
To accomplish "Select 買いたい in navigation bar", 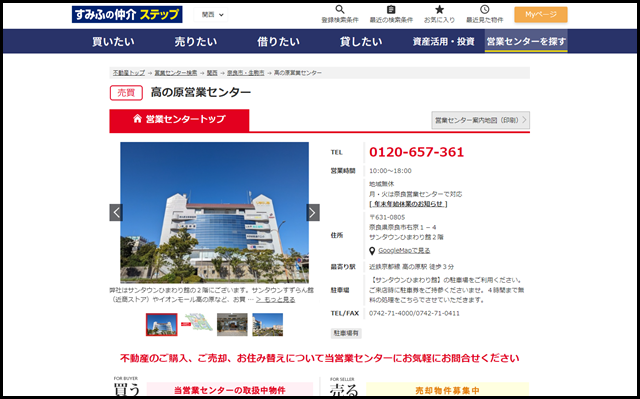I will pos(113,42).
